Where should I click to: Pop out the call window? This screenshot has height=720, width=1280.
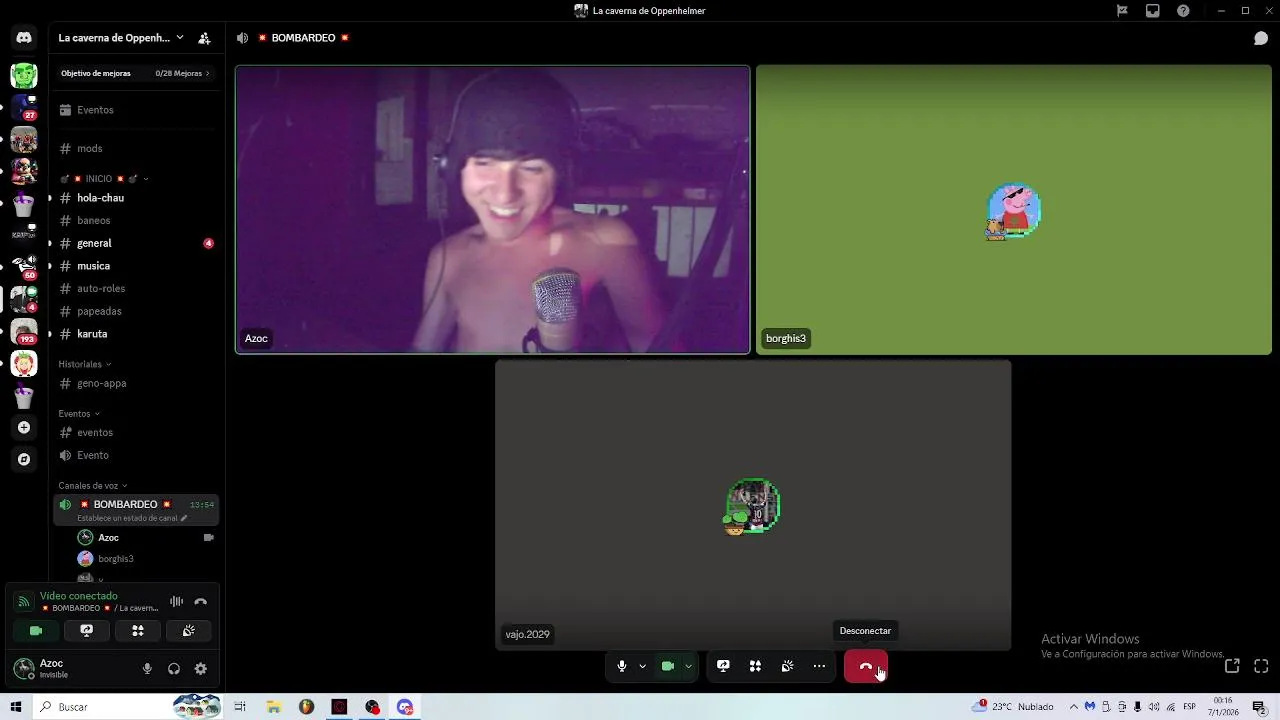[x=1232, y=666]
